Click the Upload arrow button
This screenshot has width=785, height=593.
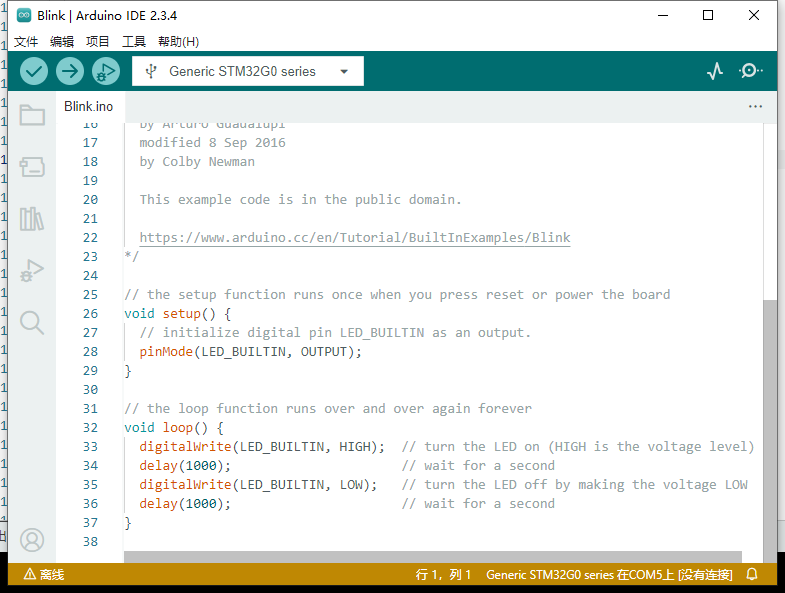(x=70, y=71)
